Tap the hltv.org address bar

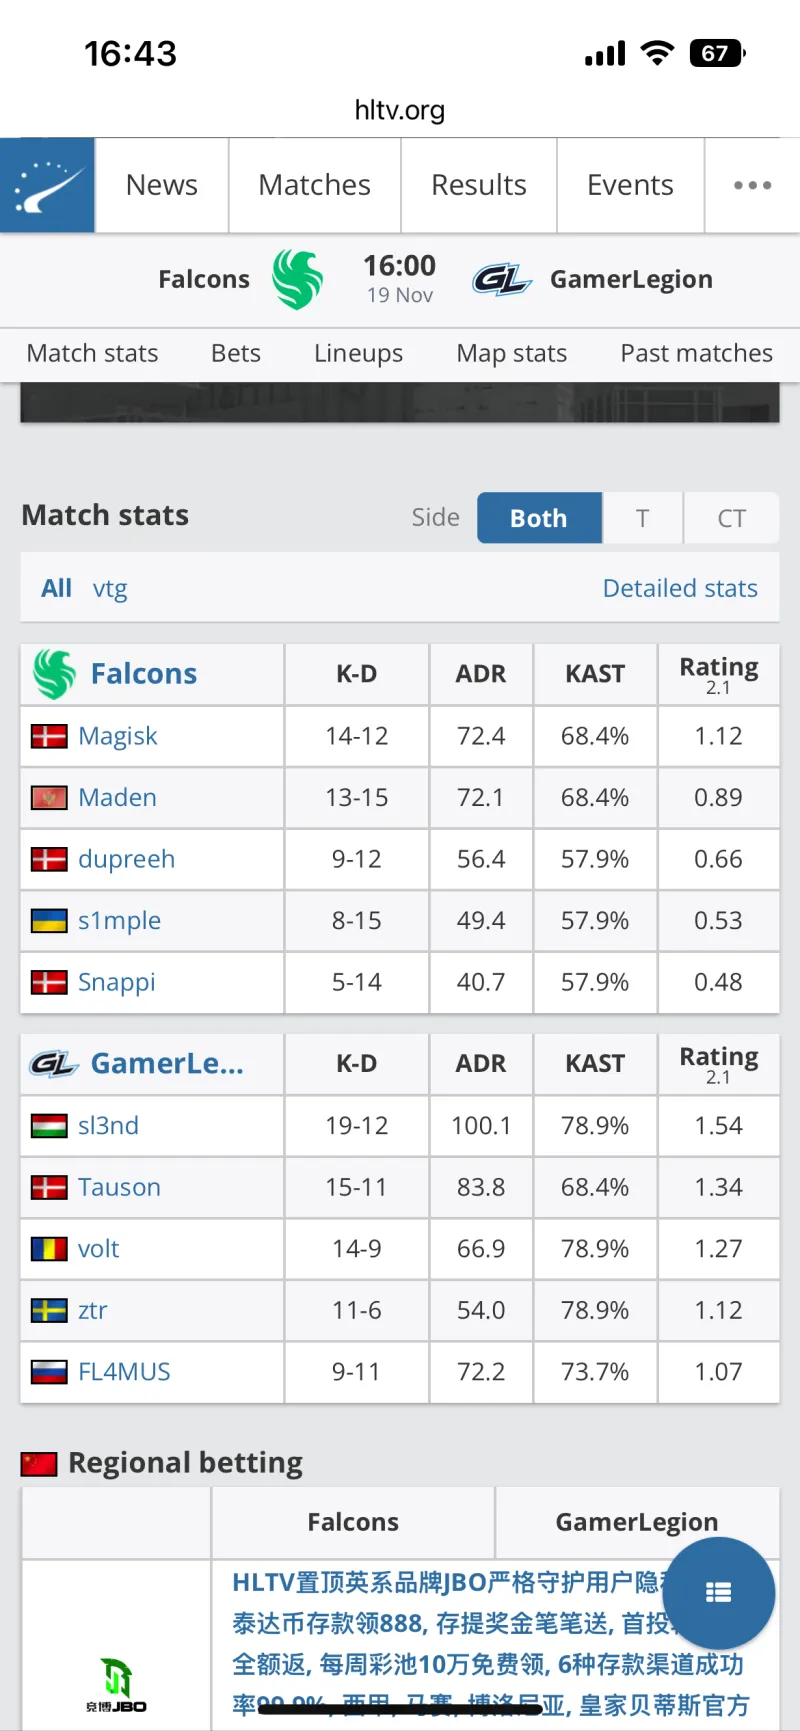pyautogui.click(x=400, y=110)
